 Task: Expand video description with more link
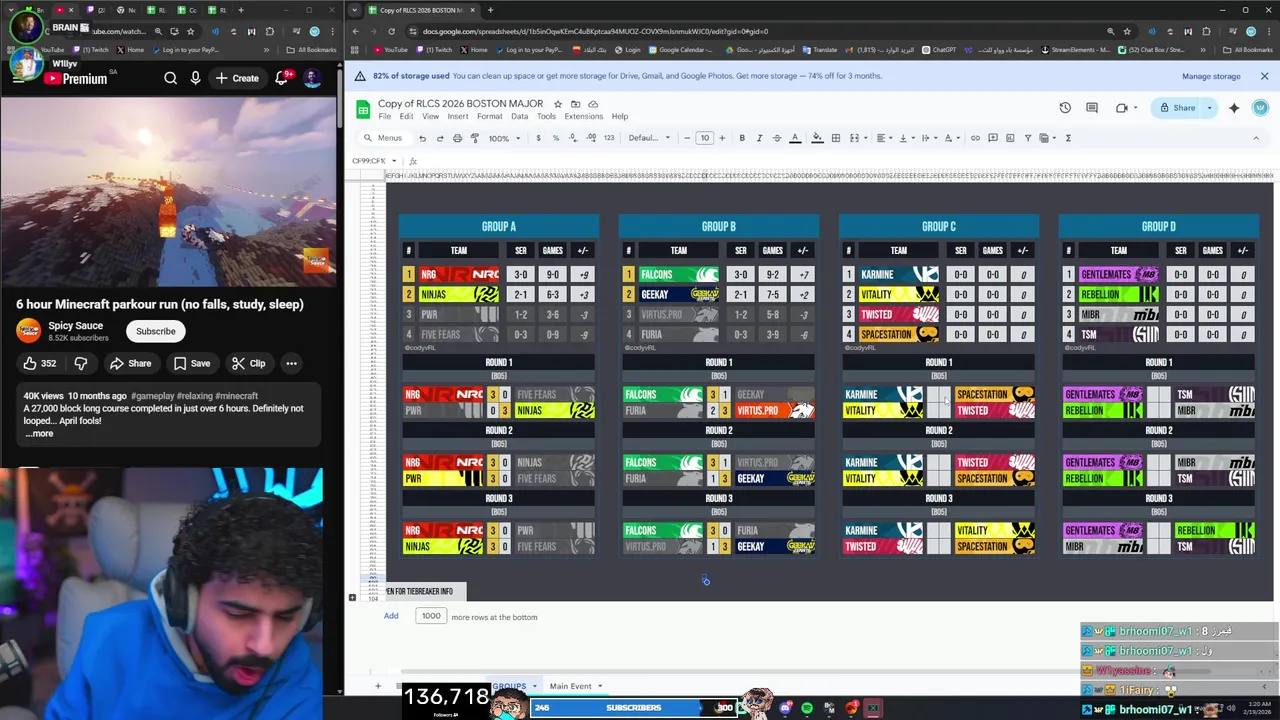(39, 433)
